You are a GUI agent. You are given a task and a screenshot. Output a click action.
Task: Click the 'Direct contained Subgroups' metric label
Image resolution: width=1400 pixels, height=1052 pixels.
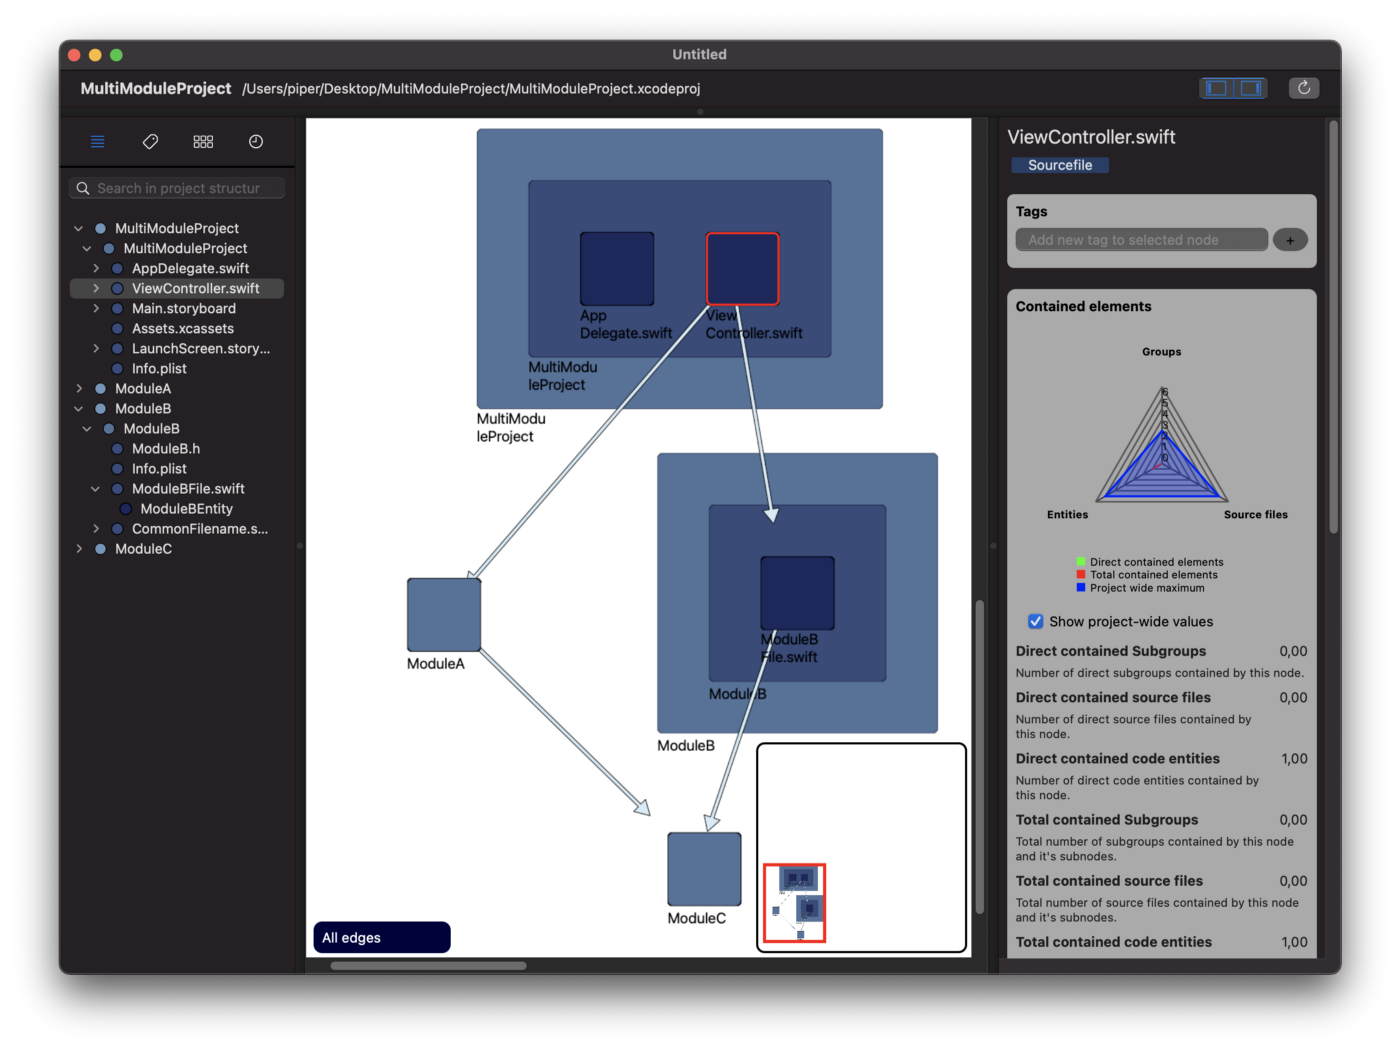[1111, 651]
